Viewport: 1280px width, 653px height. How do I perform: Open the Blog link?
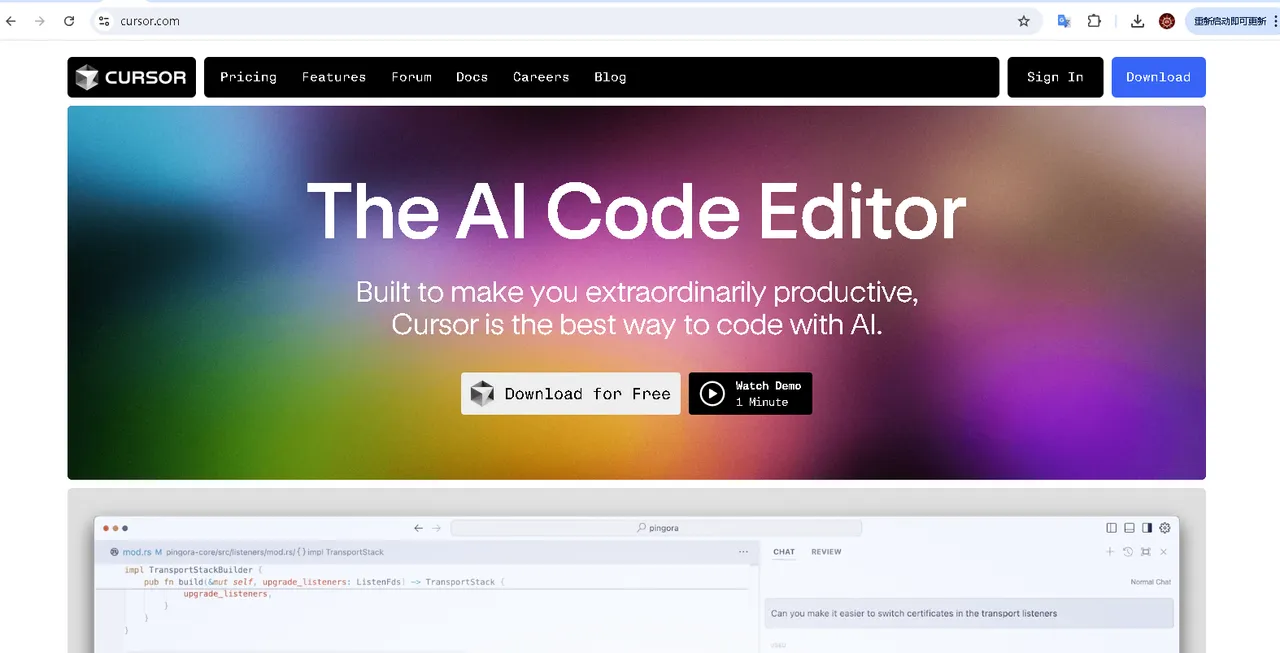click(x=610, y=77)
